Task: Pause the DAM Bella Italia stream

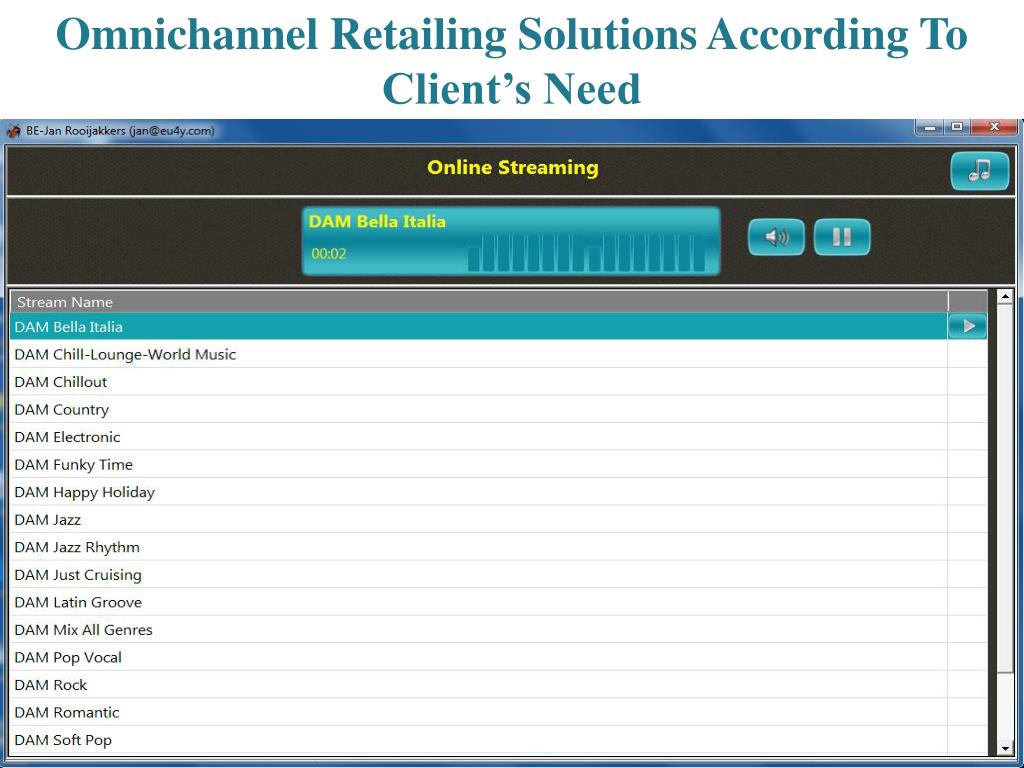Action: click(842, 236)
